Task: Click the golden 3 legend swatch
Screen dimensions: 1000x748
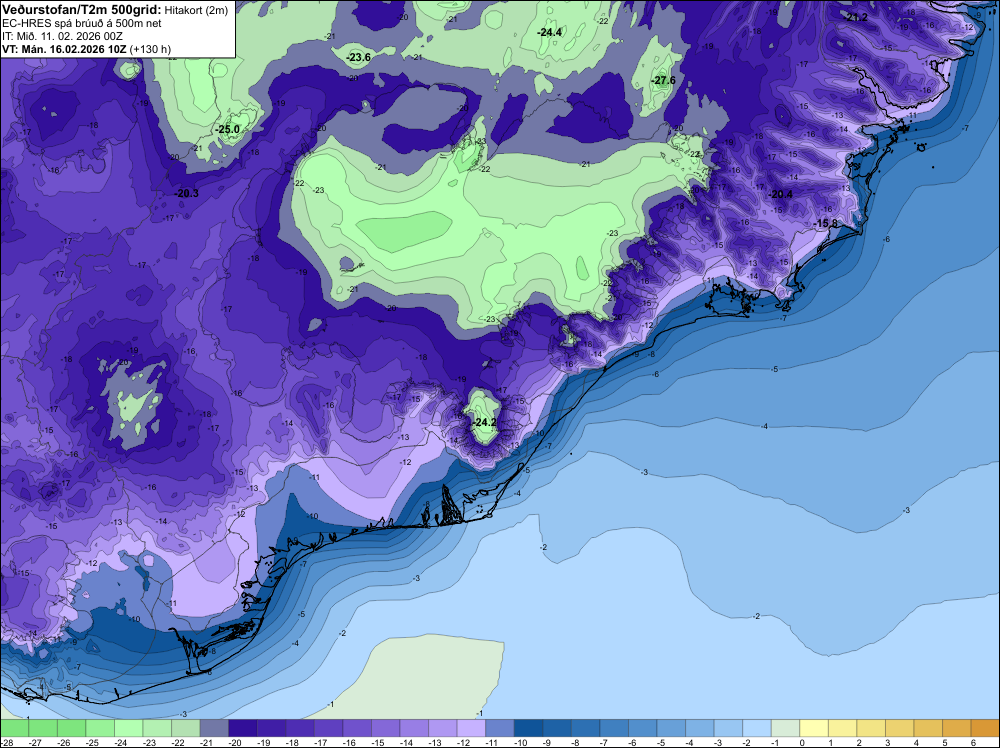Action: coord(900,728)
